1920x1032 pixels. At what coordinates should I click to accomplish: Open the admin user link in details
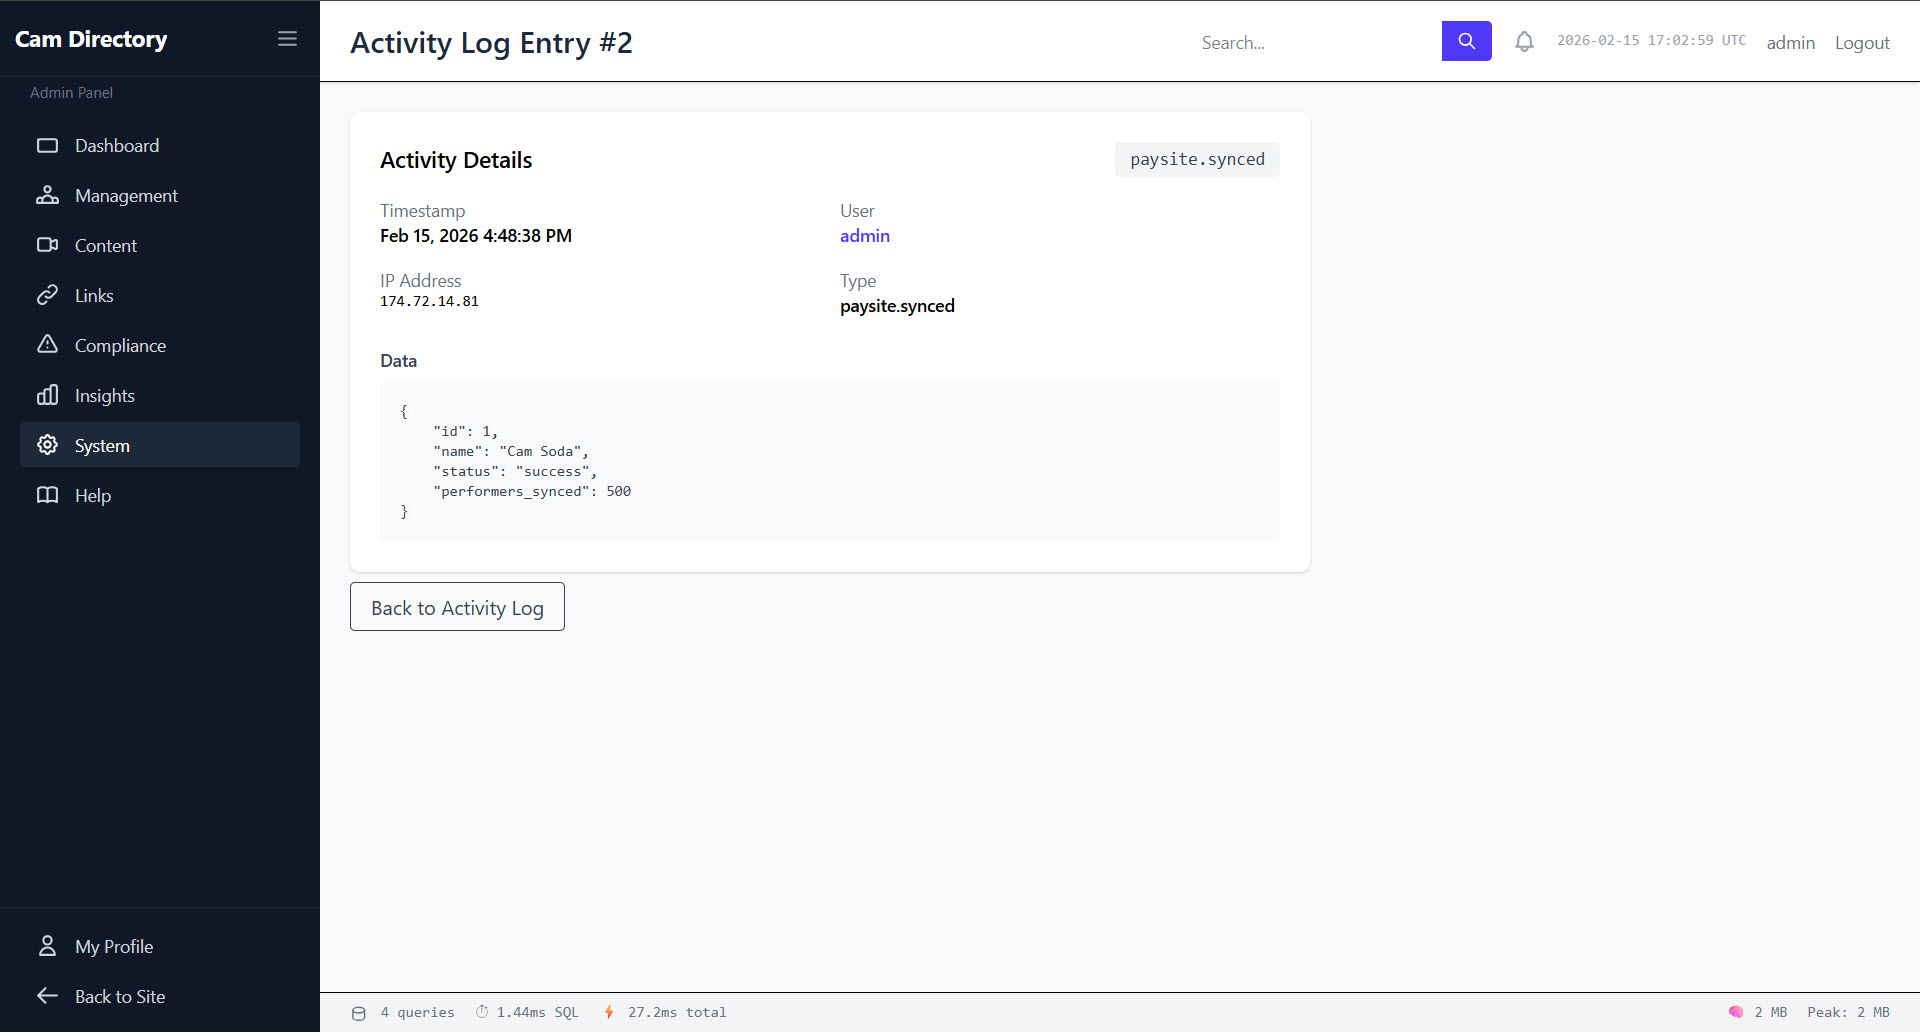(x=864, y=236)
